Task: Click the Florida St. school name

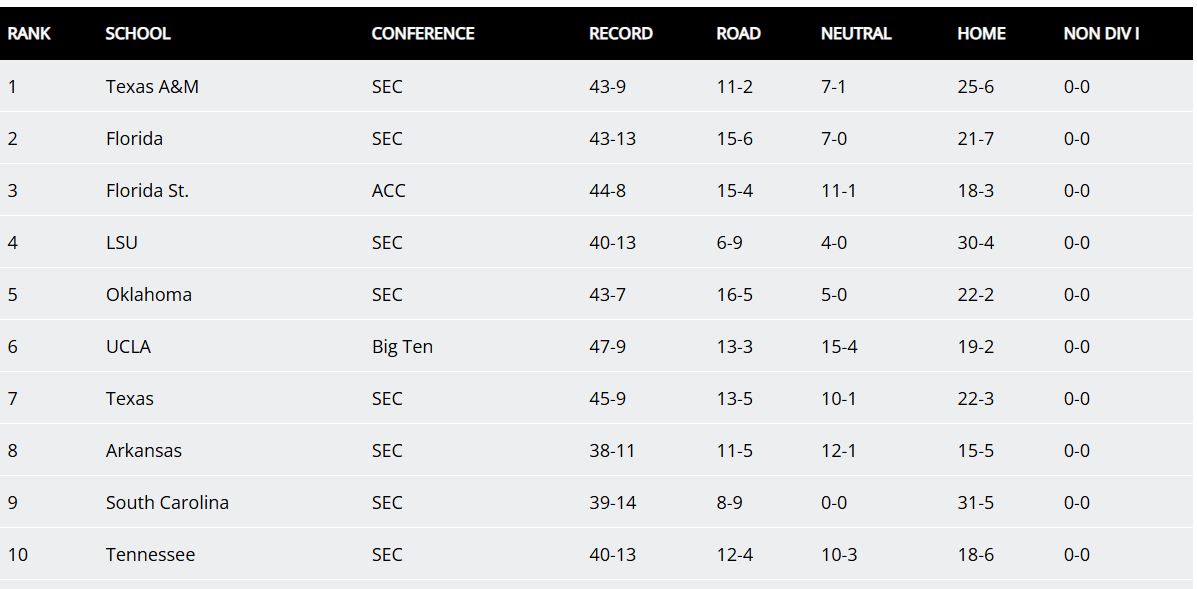Action: click(x=147, y=190)
